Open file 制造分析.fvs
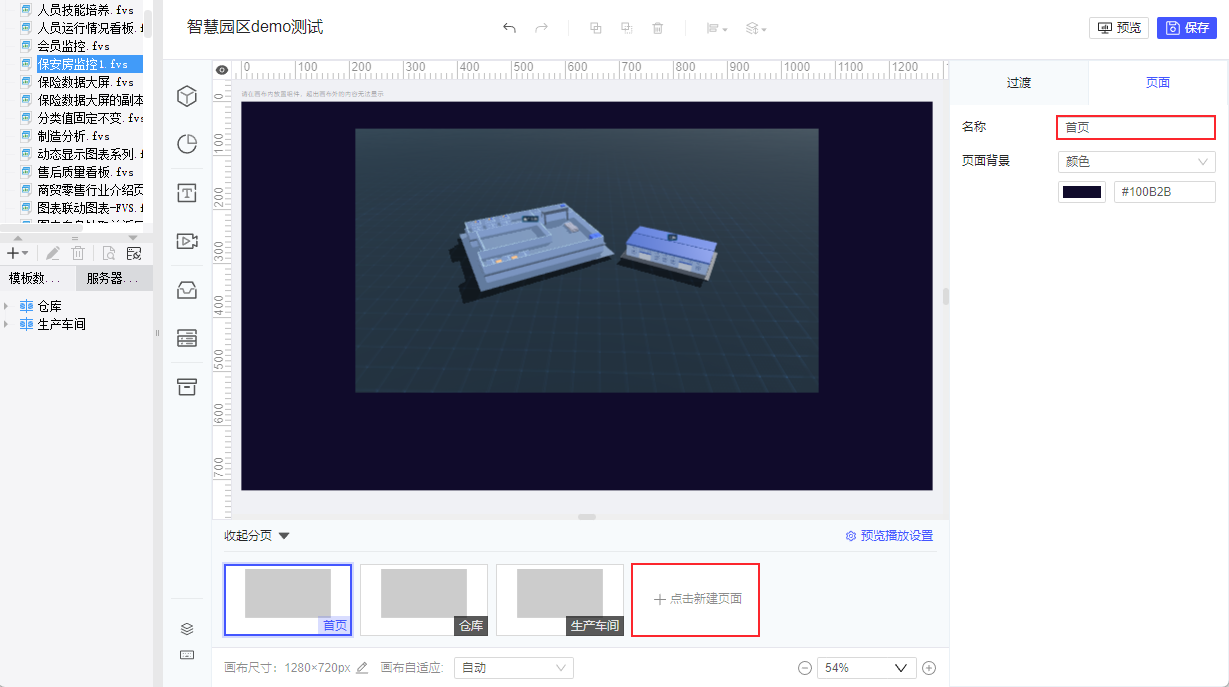The height and width of the screenshot is (687, 1229). (73, 136)
